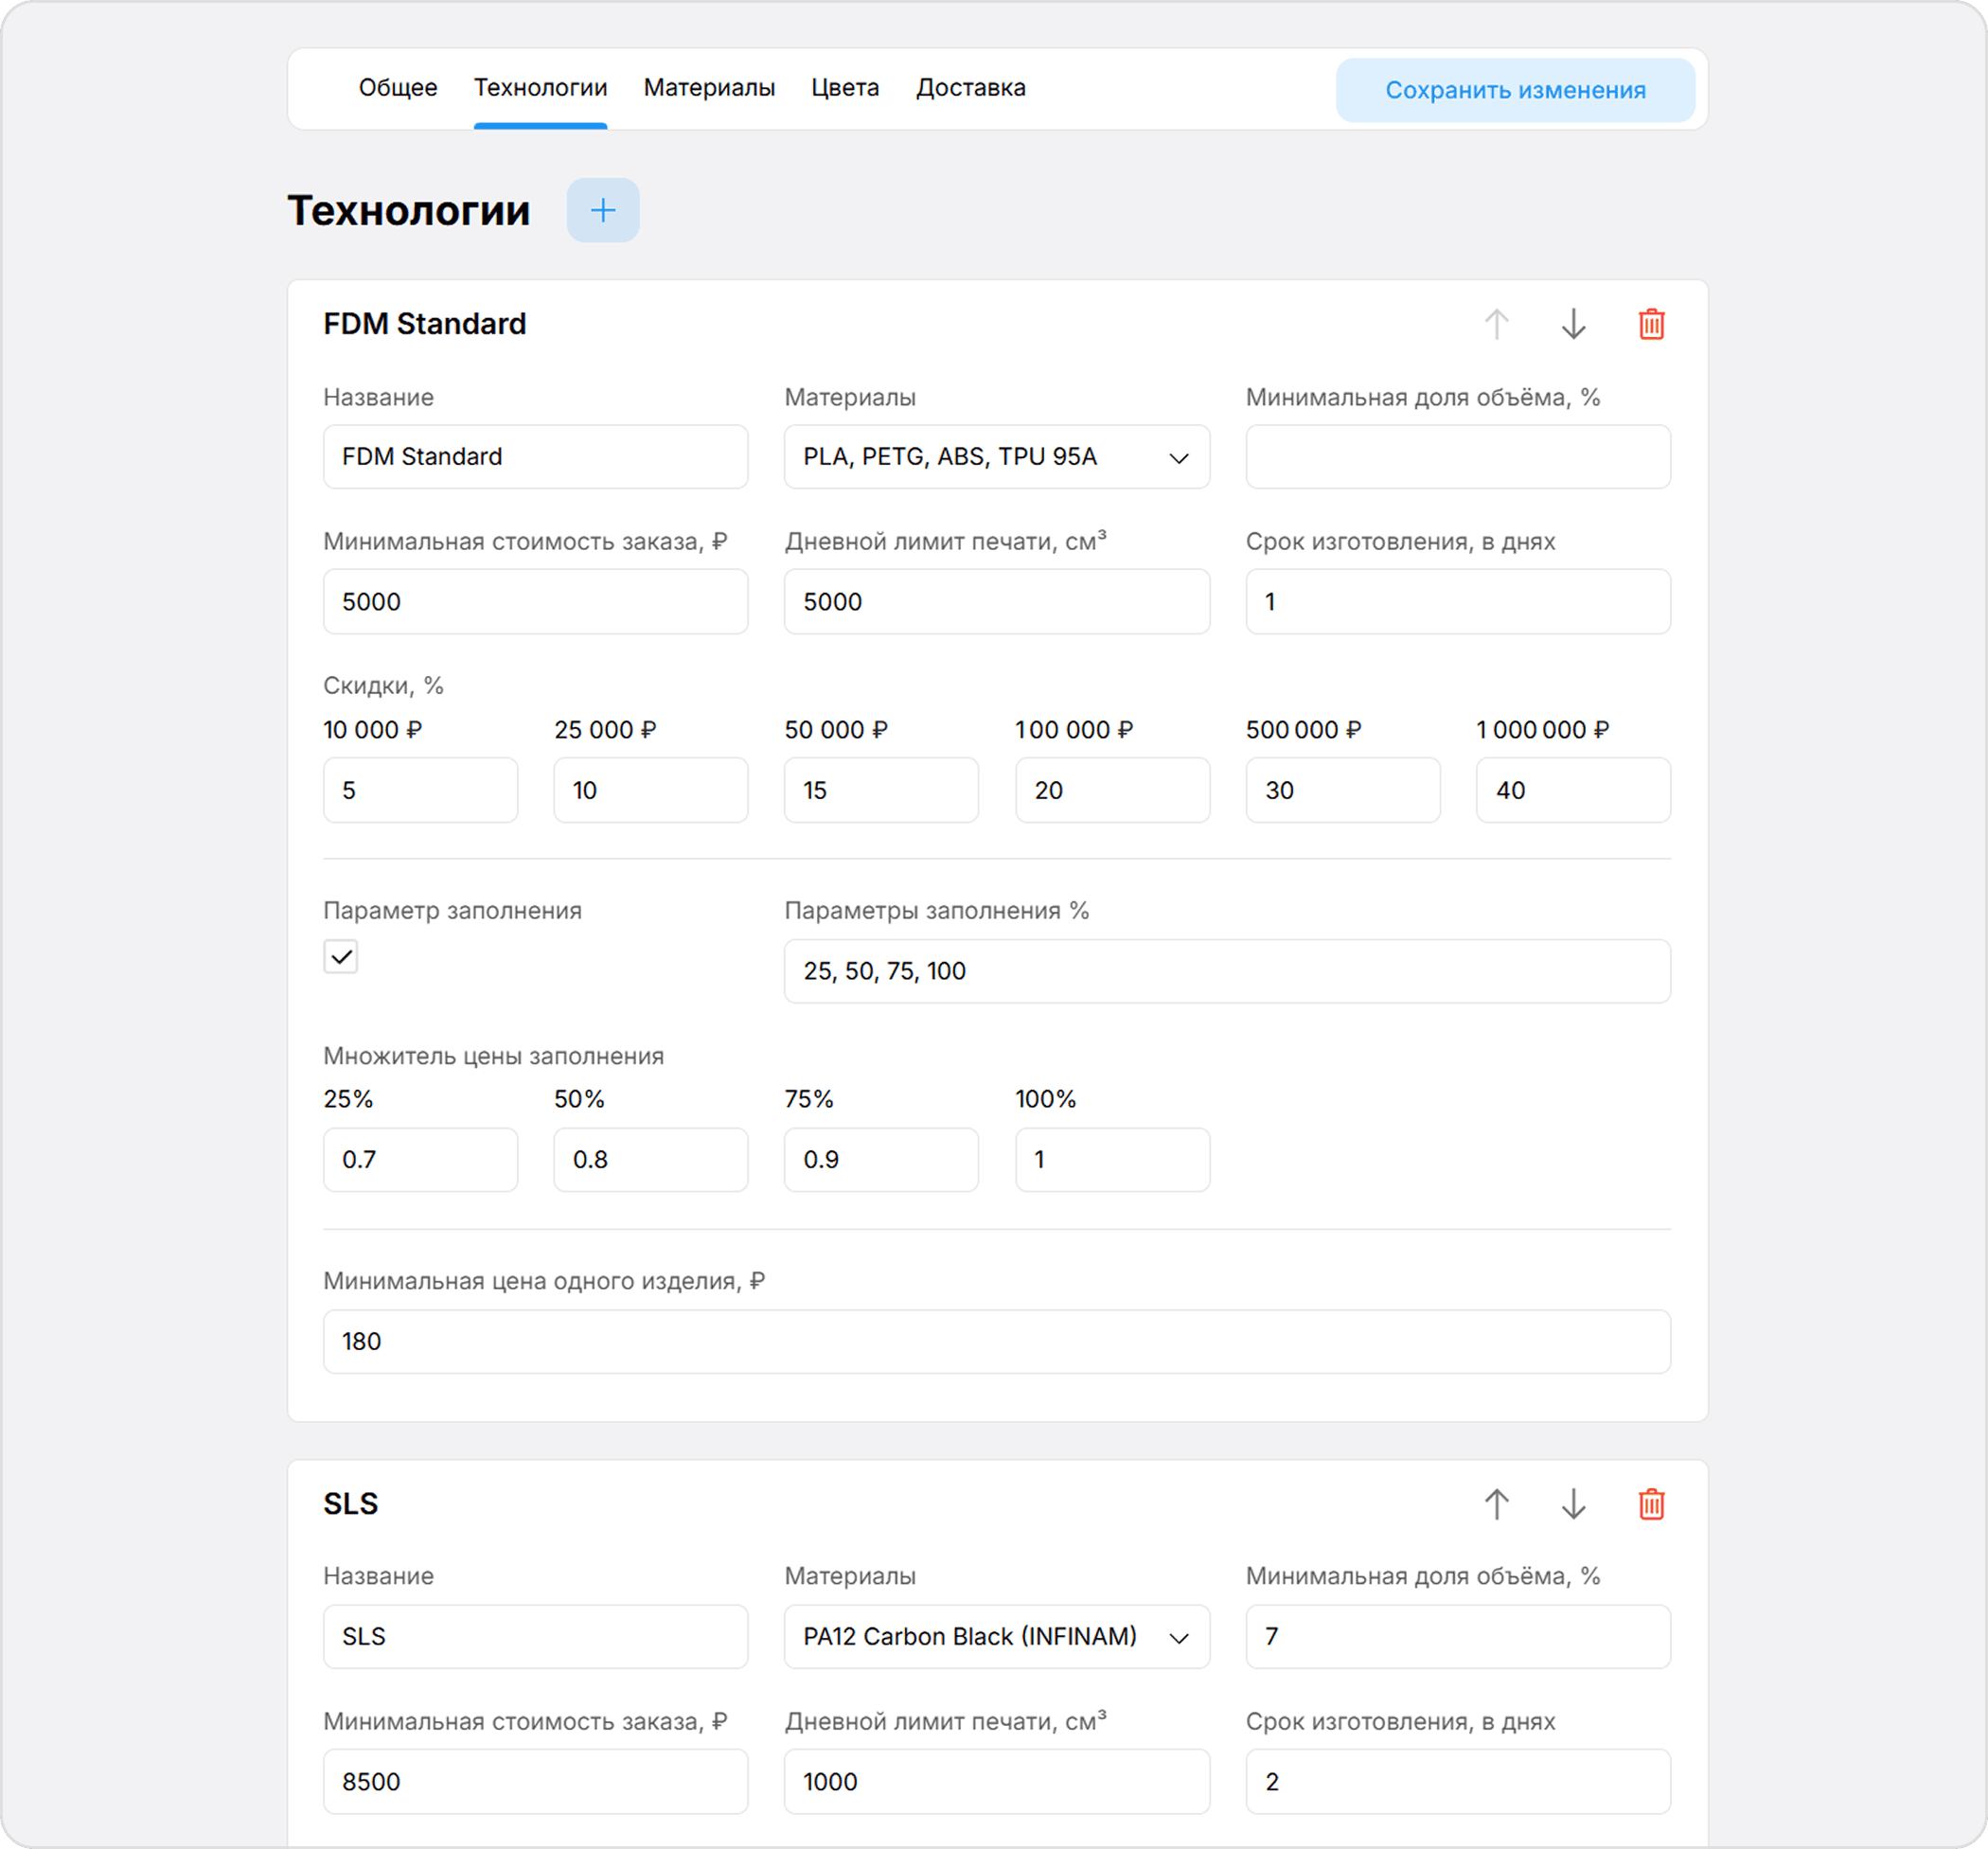Image resolution: width=1988 pixels, height=1849 pixels.
Task: Edit fill price multiplier for 100%
Action: 1113,1160
